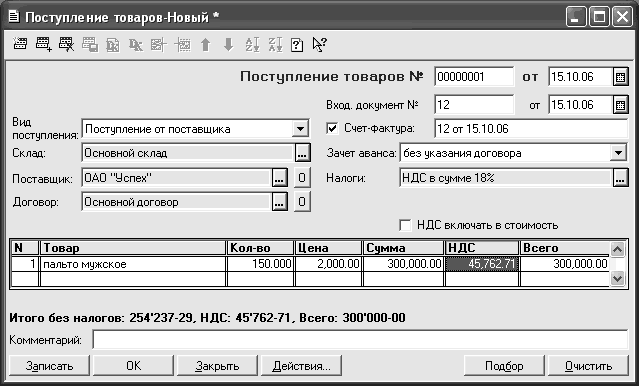The width and height of the screenshot is (639, 386).
Task: Sort rows descending Z to A
Action: (275, 44)
